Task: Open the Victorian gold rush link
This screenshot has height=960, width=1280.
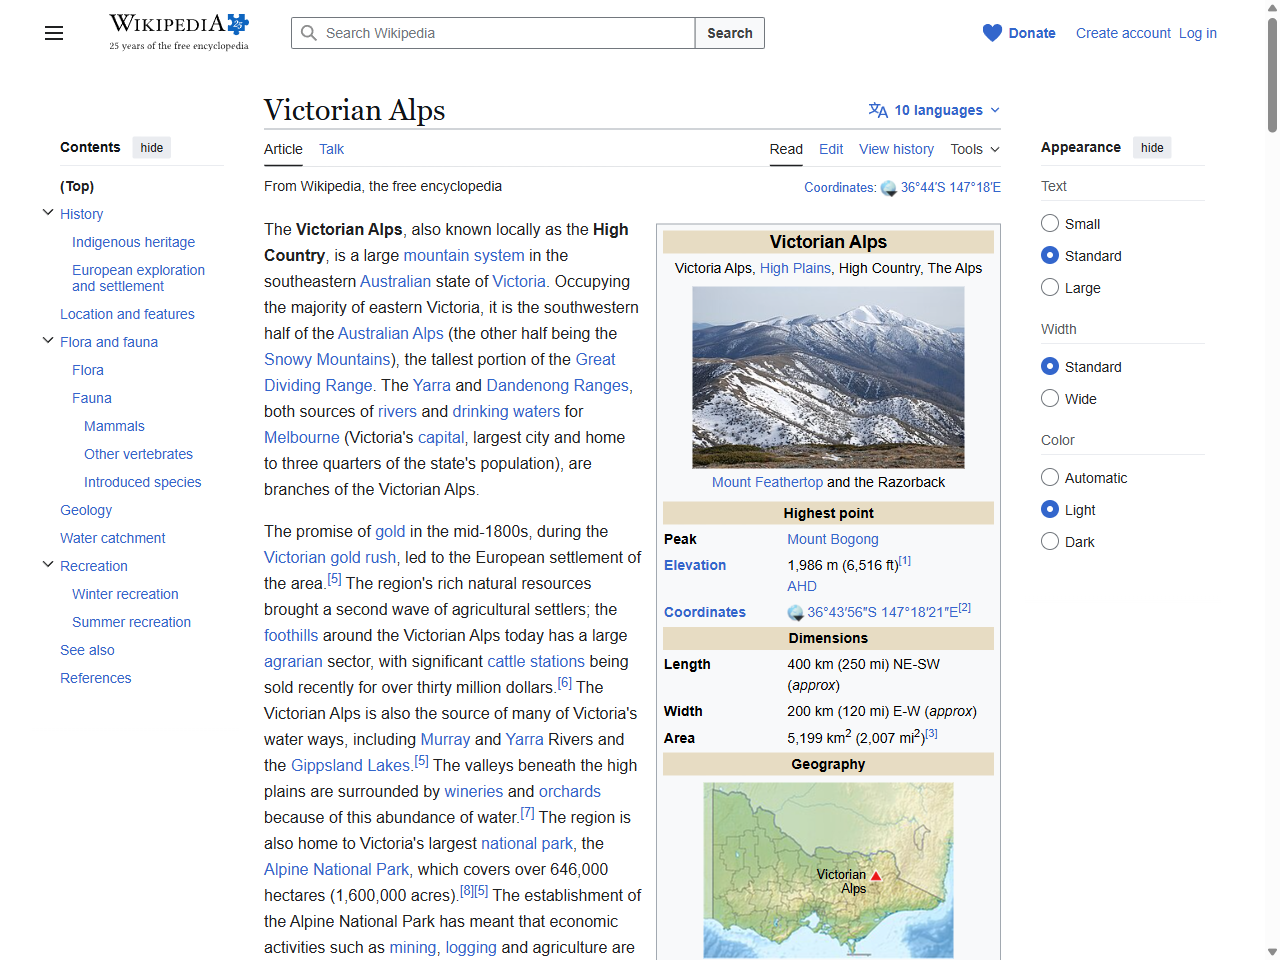Action: coord(330,557)
